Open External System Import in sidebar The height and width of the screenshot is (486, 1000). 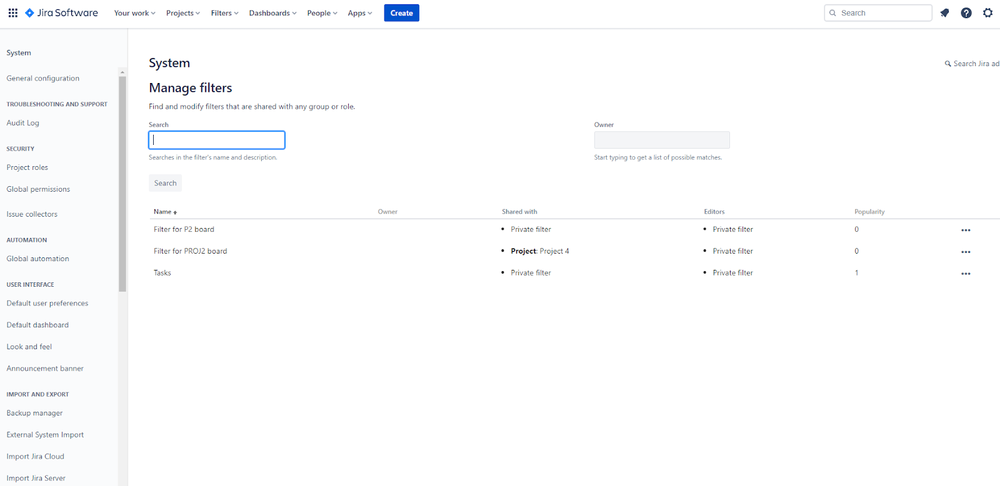coord(45,435)
